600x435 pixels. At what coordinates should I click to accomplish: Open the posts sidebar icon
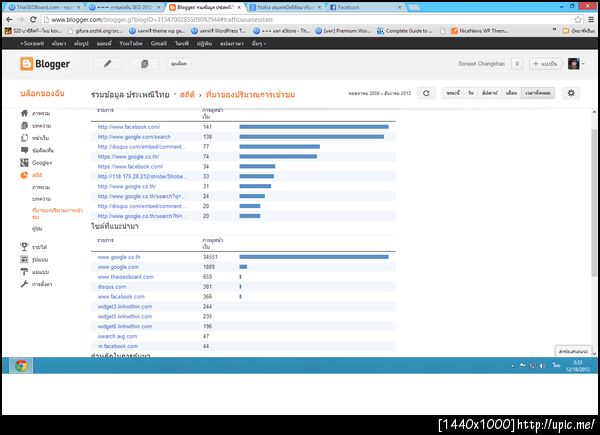(24, 125)
